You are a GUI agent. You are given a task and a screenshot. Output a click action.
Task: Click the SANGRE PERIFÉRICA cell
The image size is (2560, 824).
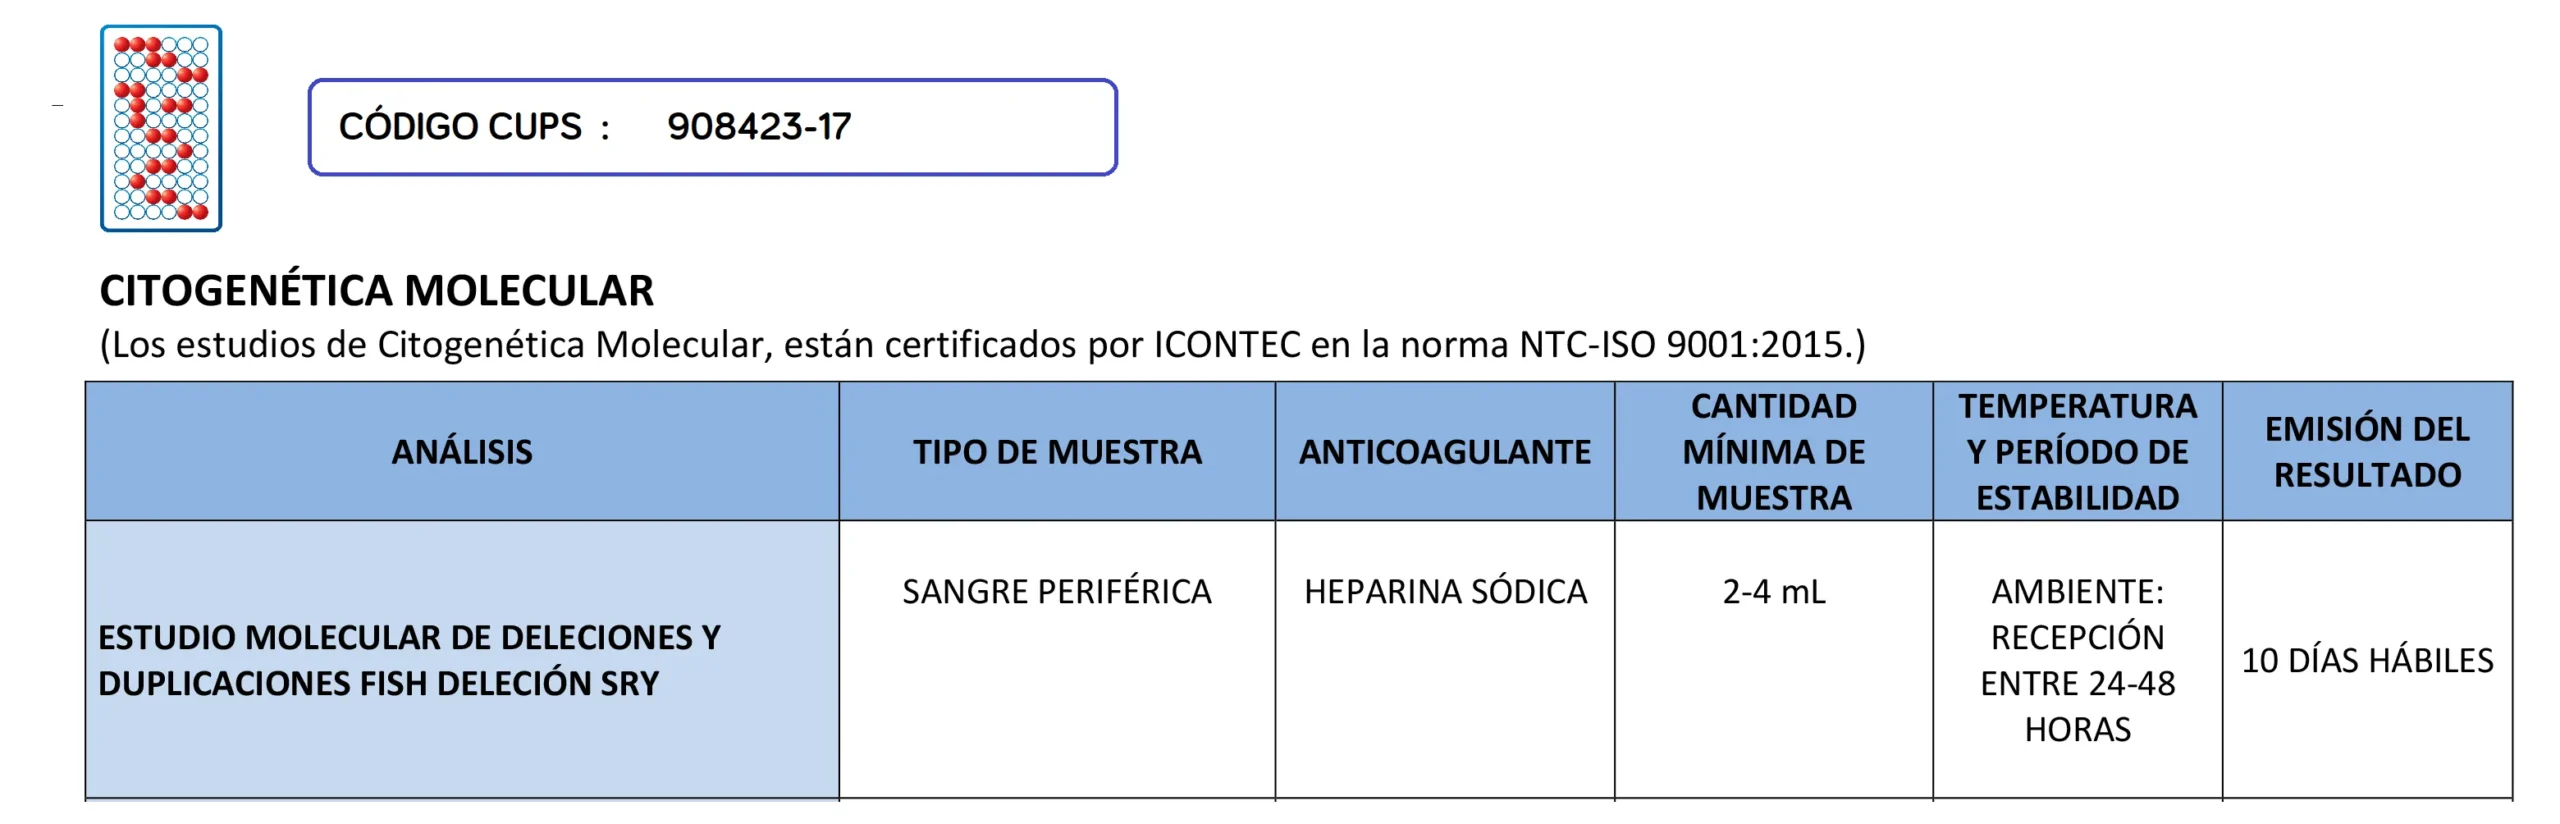[1057, 592]
